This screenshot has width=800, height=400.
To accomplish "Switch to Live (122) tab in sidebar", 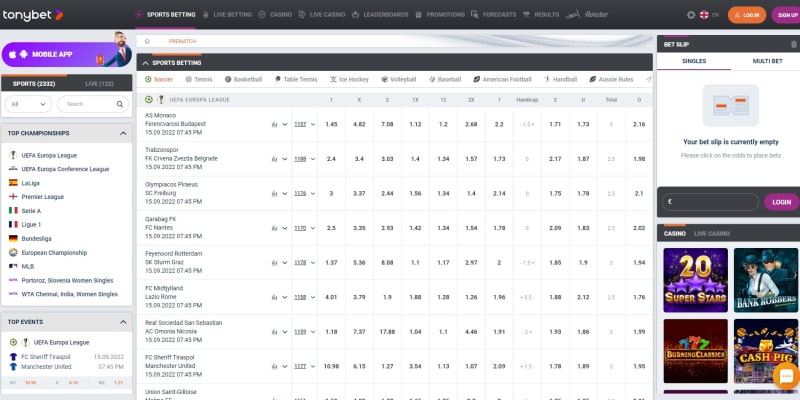I will pyautogui.click(x=99, y=83).
